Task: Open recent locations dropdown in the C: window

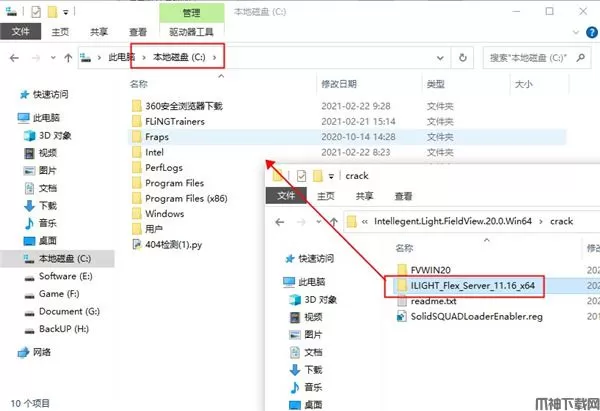Action: [53, 58]
